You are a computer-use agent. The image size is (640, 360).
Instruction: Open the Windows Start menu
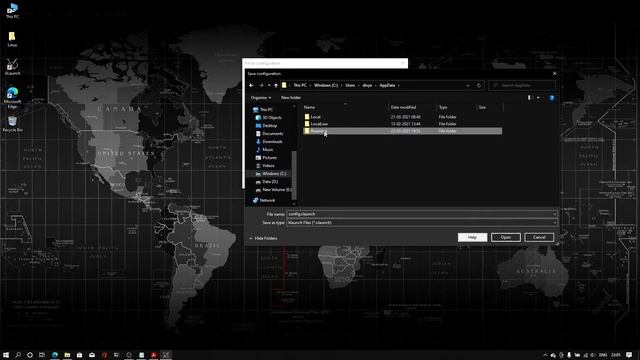point(6,355)
